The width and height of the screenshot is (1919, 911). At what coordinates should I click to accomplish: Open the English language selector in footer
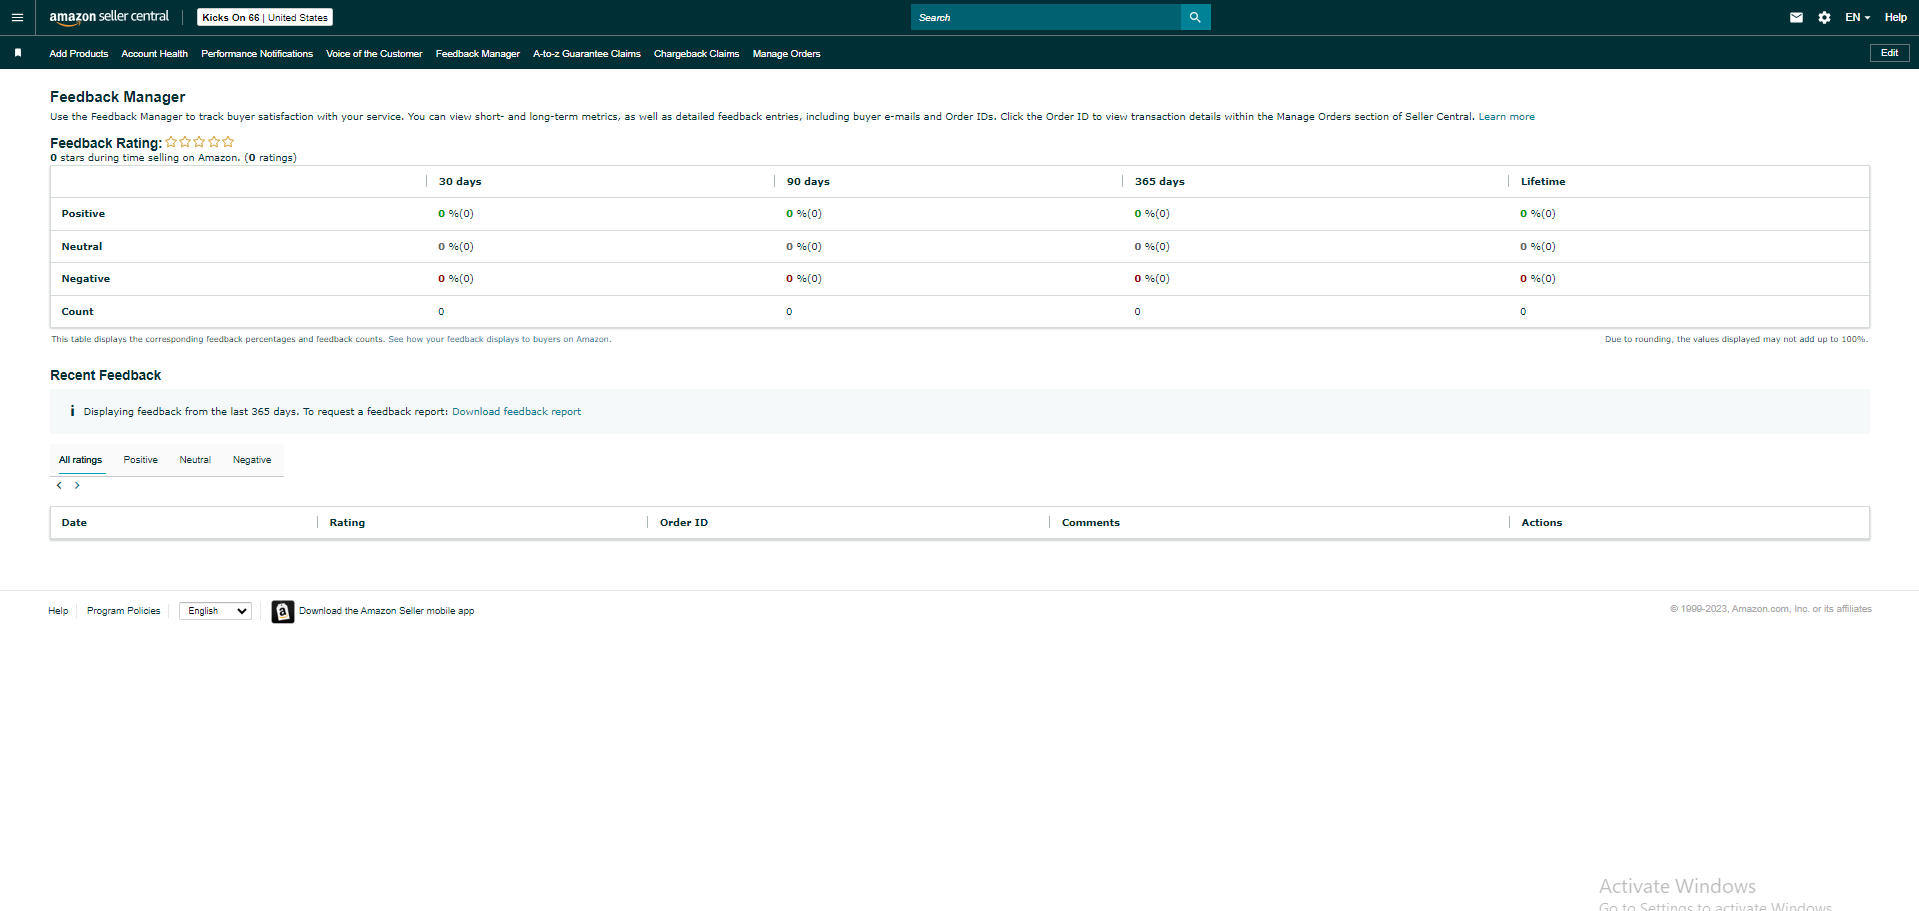click(215, 611)
